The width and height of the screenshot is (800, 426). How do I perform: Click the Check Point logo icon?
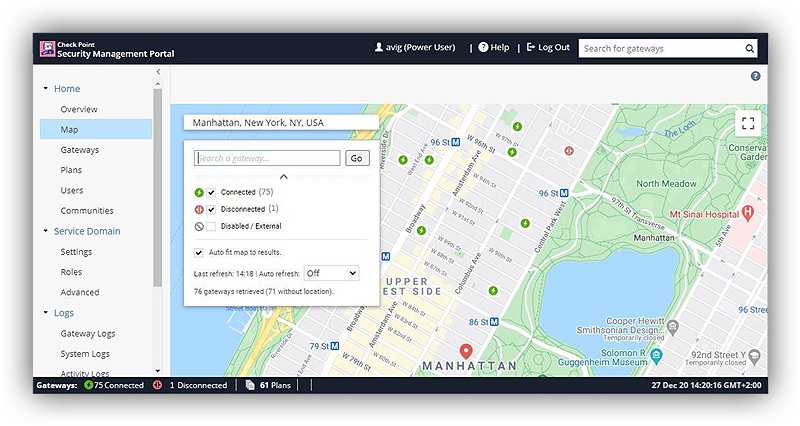pyautogui.click(x=47, y=49)
